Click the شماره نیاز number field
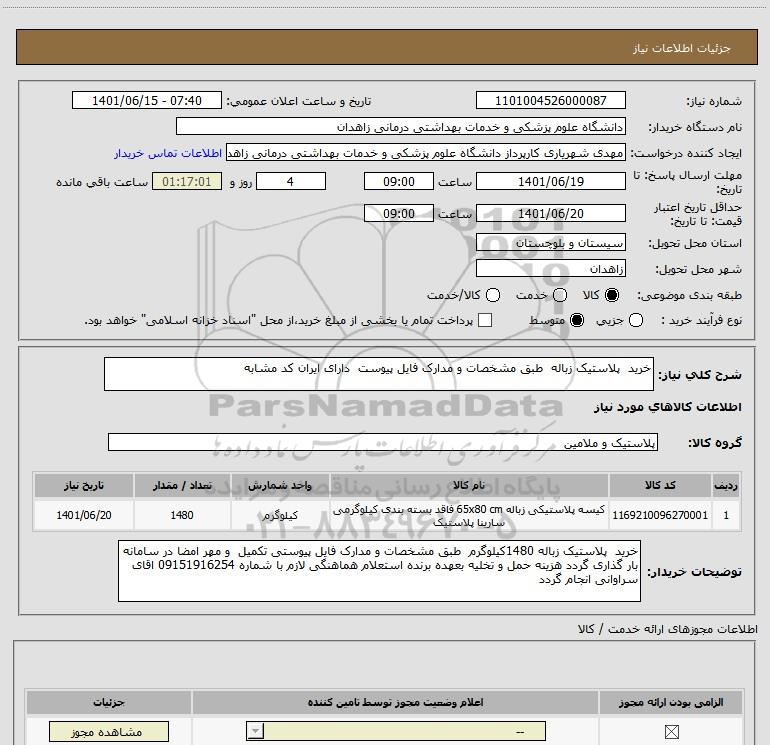The image size is (770, 745). click(551, 101)
